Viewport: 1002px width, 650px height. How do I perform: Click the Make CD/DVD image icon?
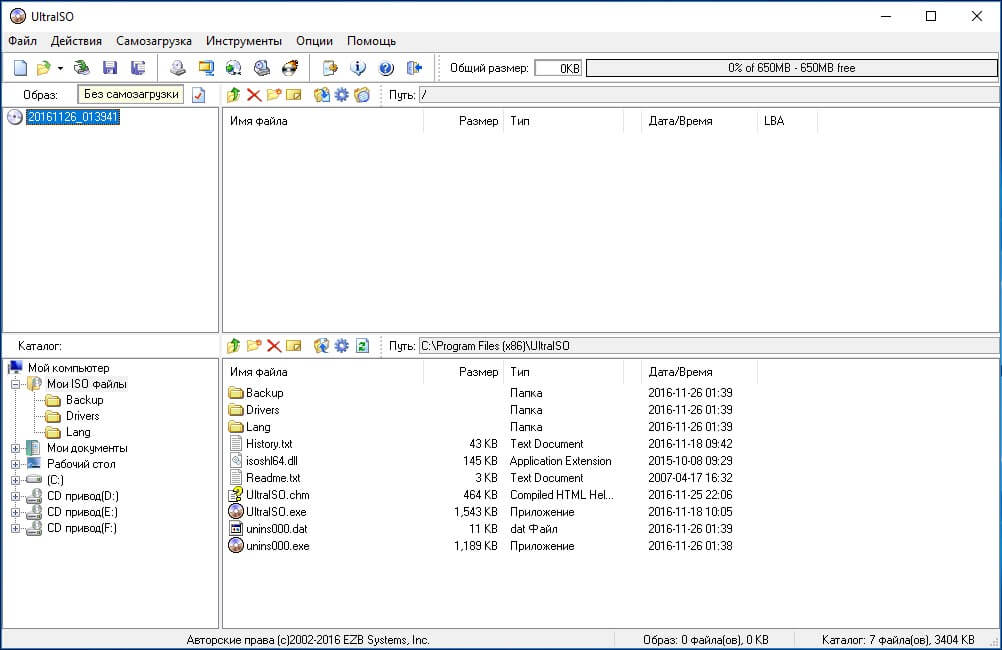click(x=178, y=68)
